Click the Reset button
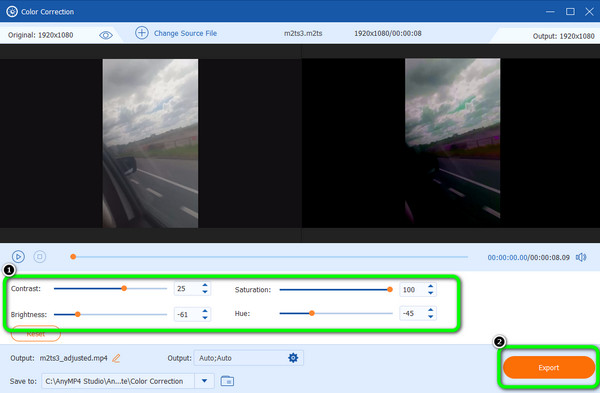Image resolution: width=600 pixels, height=393 pixels. (x=36, y=334)
